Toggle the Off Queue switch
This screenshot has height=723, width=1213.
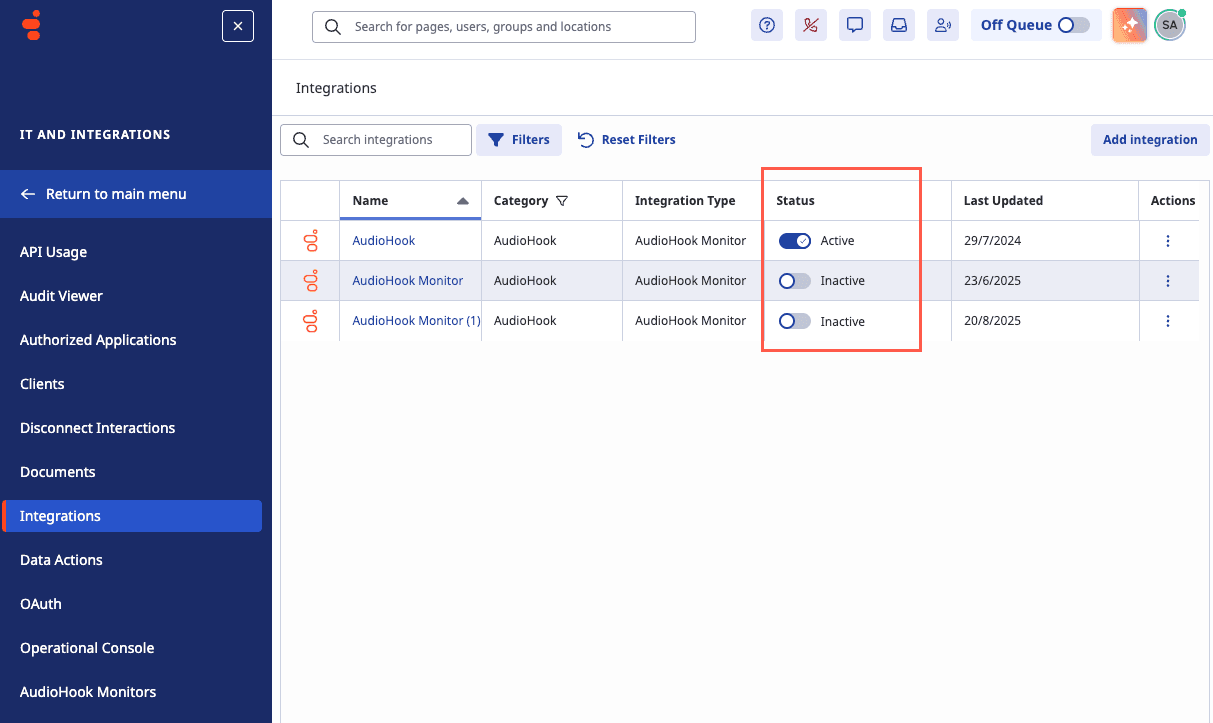click(1074, 25)
